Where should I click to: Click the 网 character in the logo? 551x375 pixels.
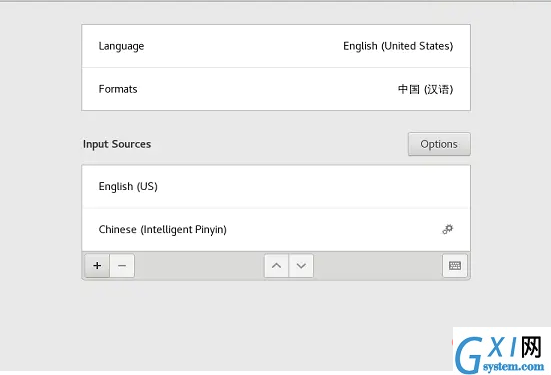tap(531, 347)
